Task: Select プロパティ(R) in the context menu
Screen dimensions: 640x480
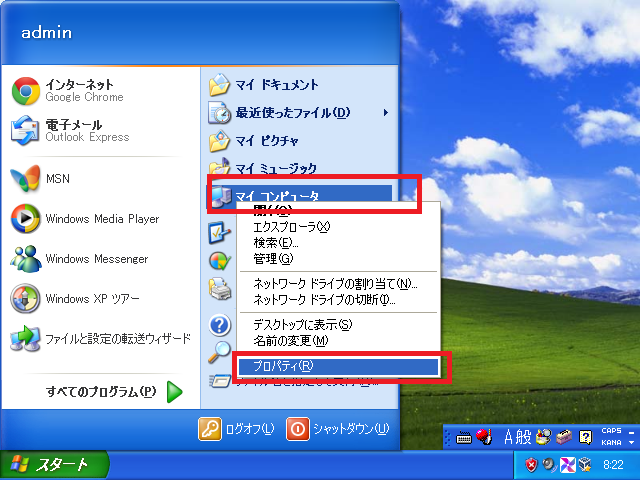Action: pos(338,366)
